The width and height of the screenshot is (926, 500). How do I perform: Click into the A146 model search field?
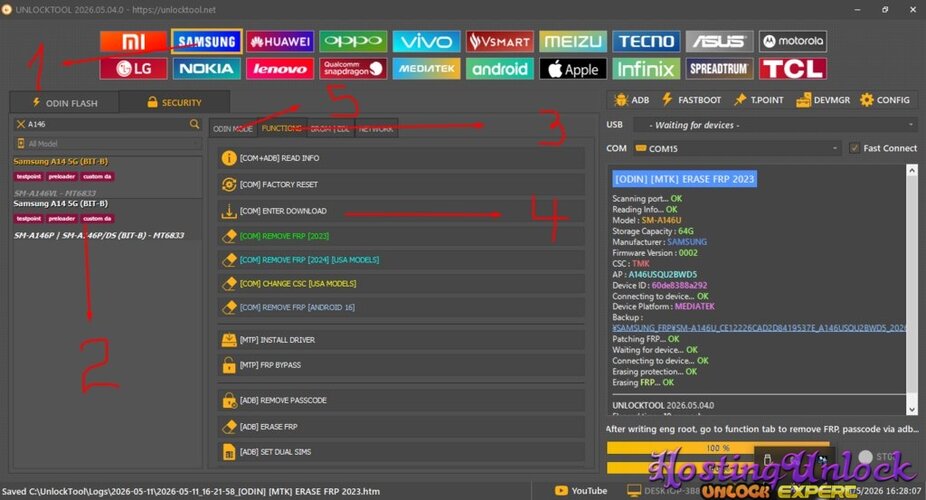[x=107, y=124]
